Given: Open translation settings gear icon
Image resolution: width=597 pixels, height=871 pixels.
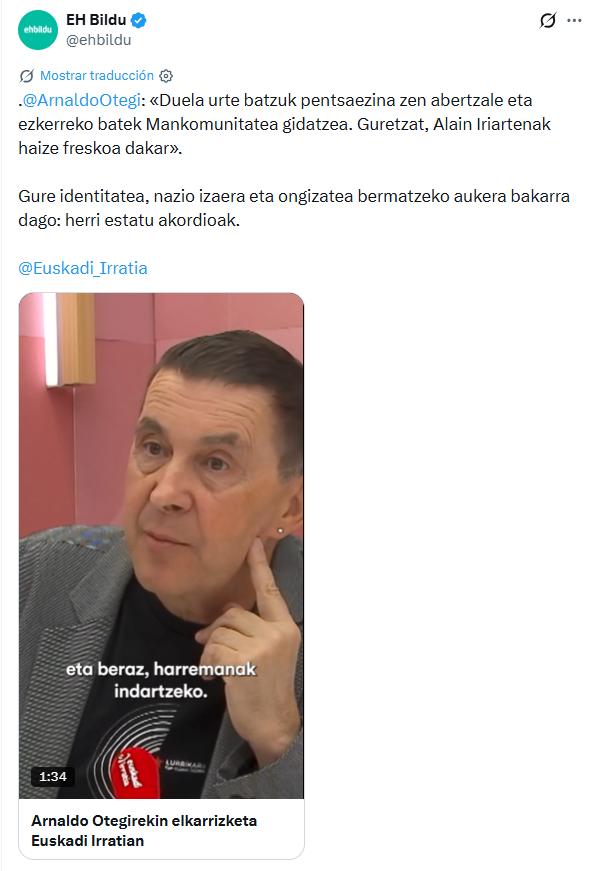Looking at the screenshot, I should coord(166,76).
